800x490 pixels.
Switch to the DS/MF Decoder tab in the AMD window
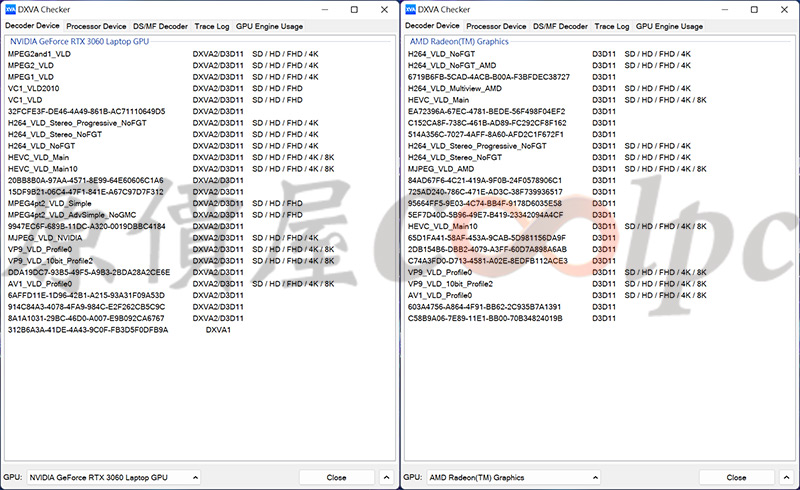[x=560, y=26]
